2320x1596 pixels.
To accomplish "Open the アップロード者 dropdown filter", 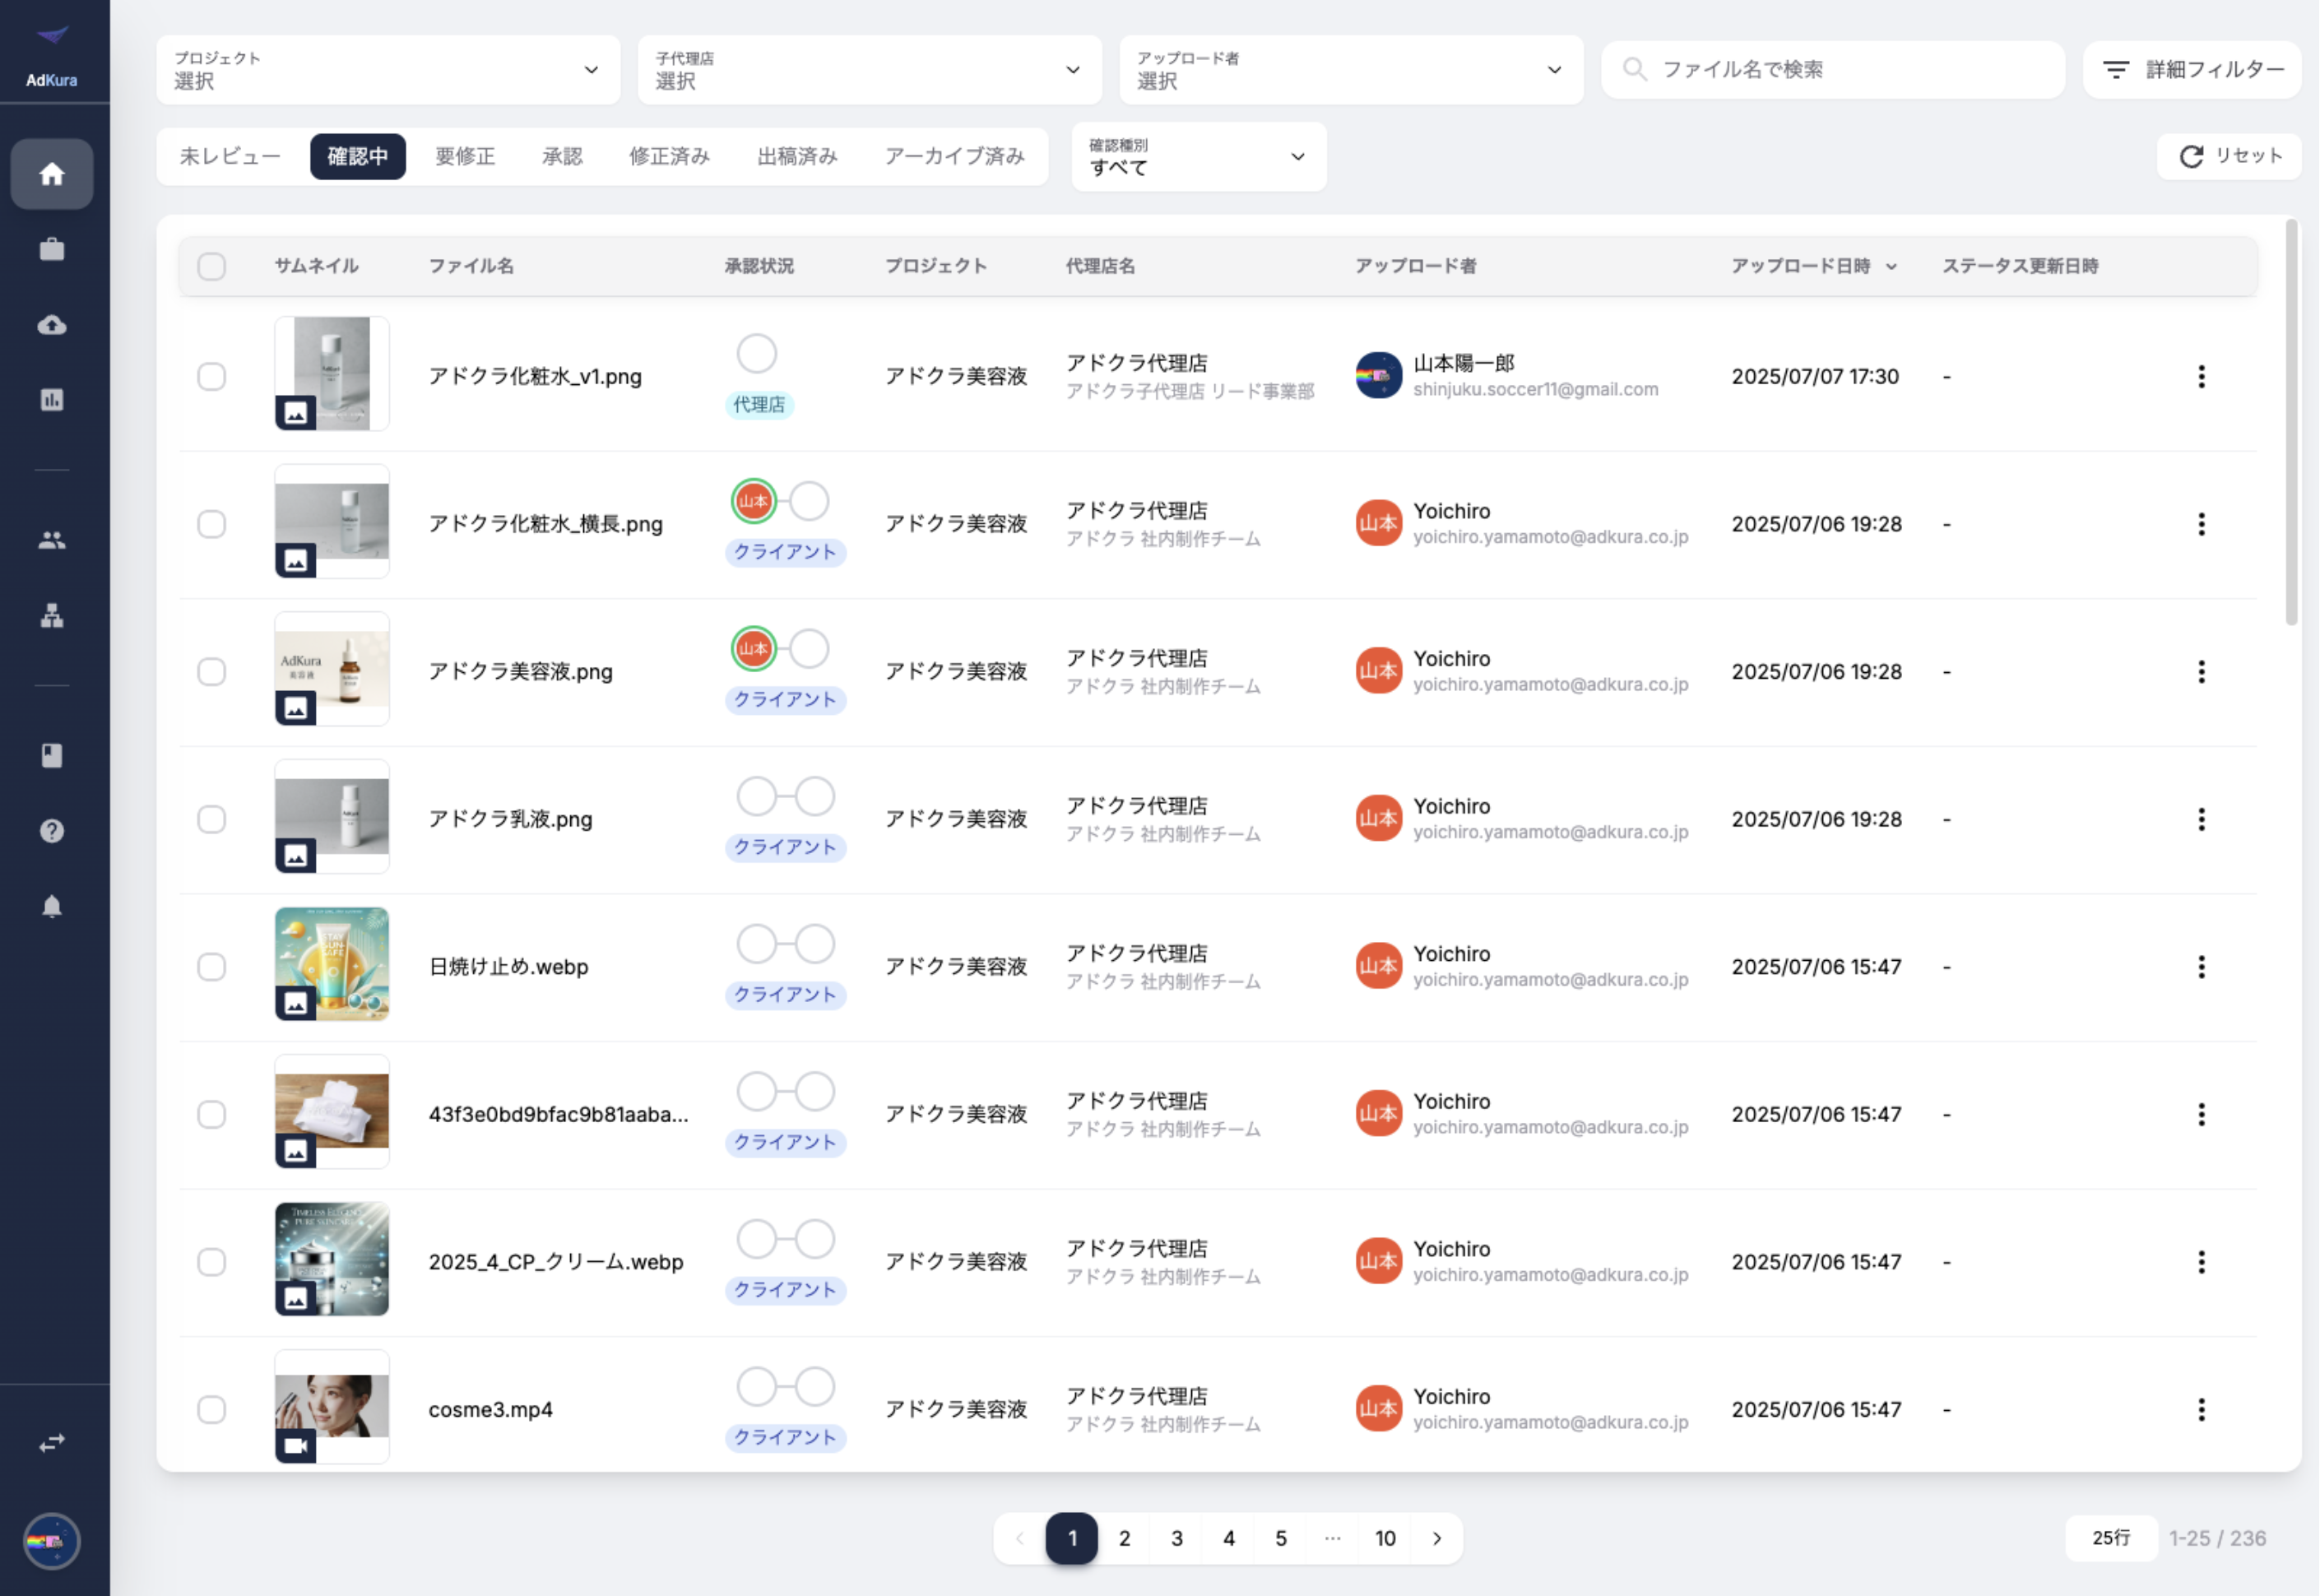I will pyautogui.click(x=1351, y=70).
